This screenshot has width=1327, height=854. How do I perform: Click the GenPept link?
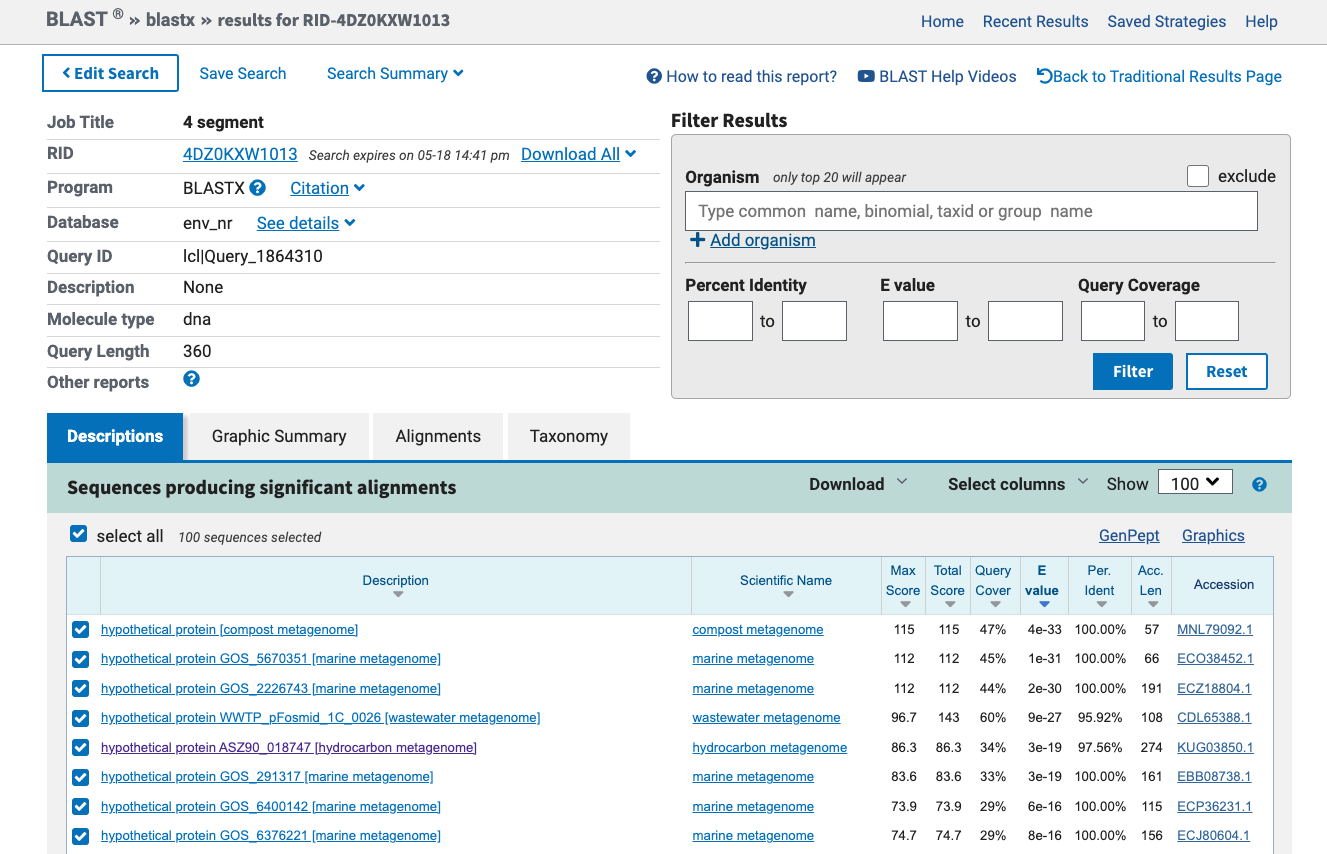coord(1129,535)
